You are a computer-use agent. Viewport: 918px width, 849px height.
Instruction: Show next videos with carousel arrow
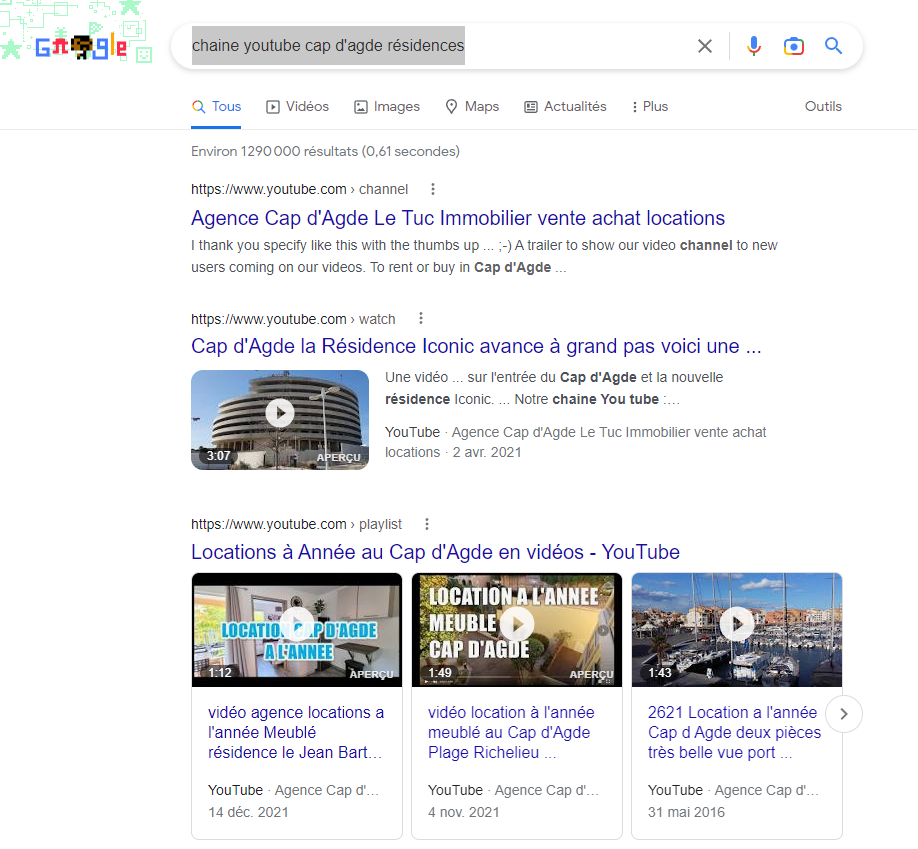(844, 714)
